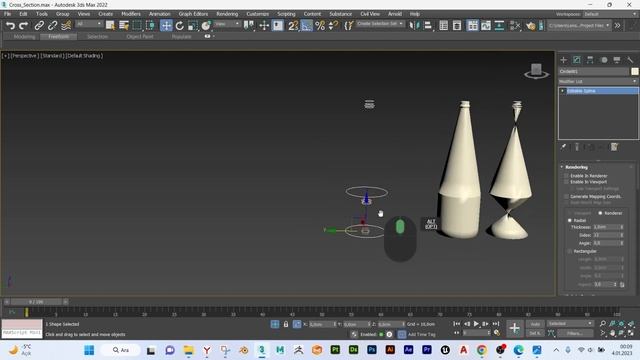
Task: Open the Graph Editors menu
Action: pyautogui.click(x=193, y=14)
